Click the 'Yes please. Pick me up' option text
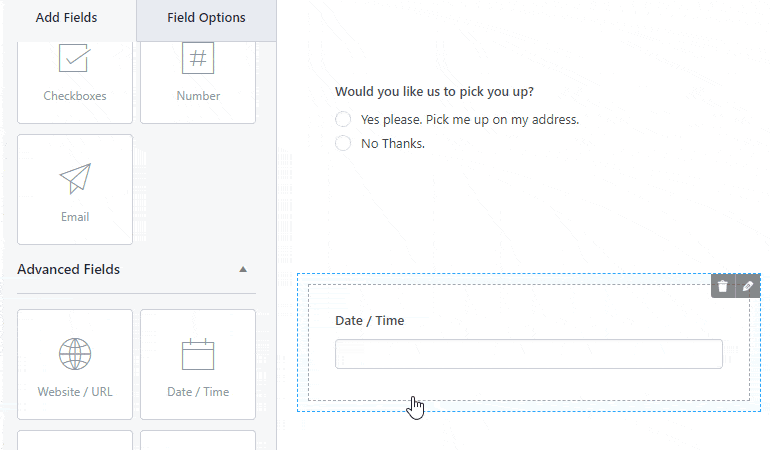The height and width of the screenshot is (450, 770). tap(470, 119)
